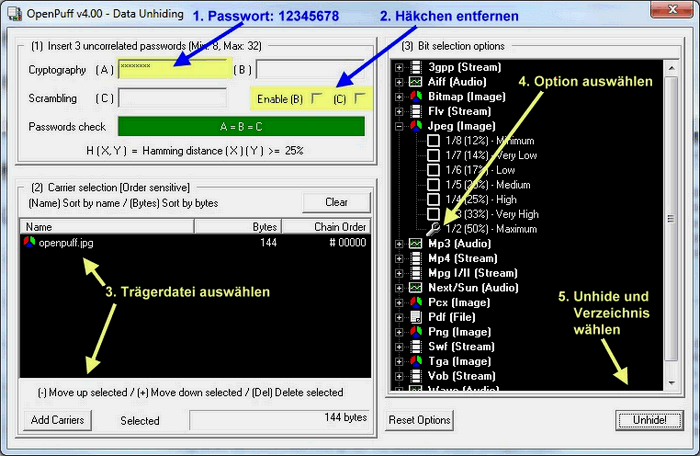The image size is (700, 456).
Task: Click the openpuff.jpg file type icon
Action: pos(29,243)
